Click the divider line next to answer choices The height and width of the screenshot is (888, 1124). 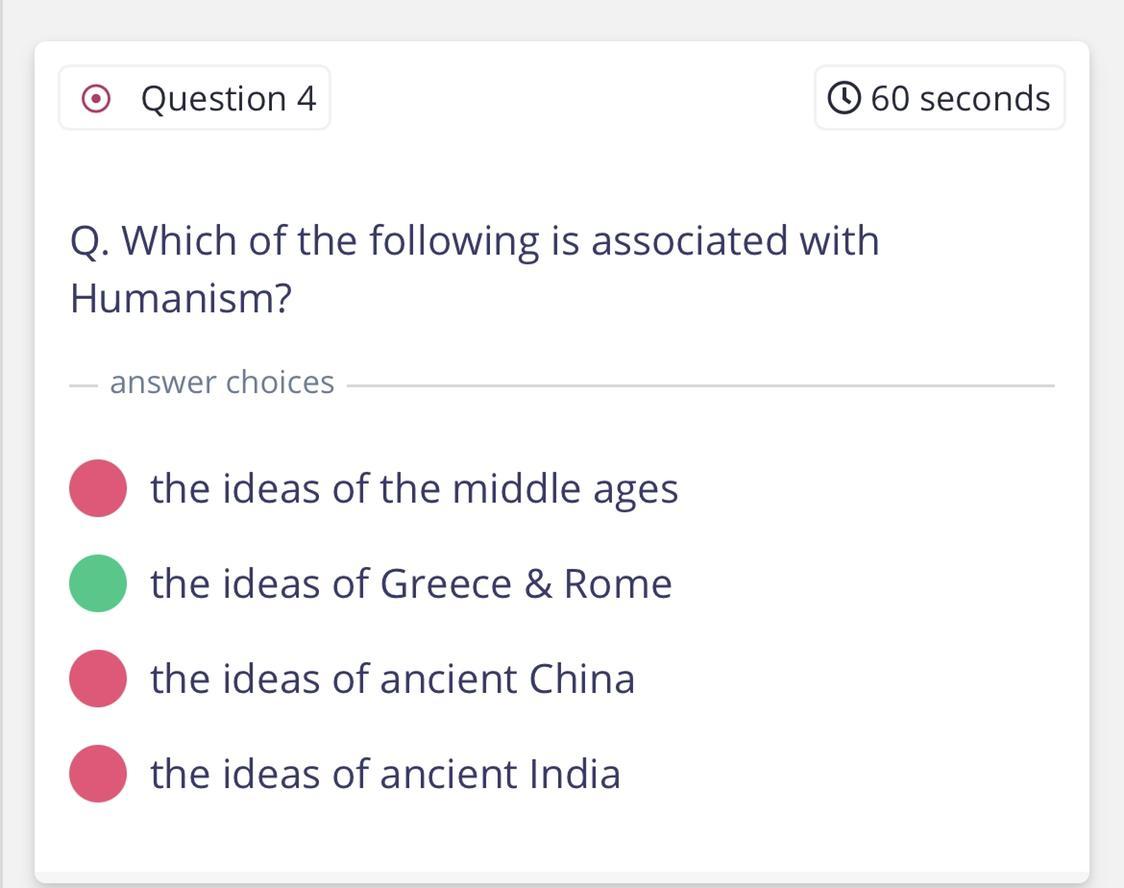(700, 385)
